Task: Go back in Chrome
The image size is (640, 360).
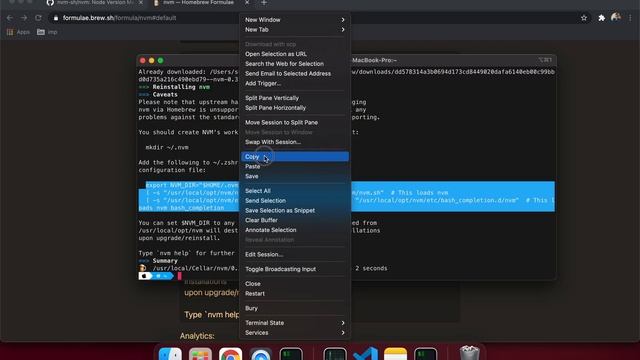Action: point(10,18)
